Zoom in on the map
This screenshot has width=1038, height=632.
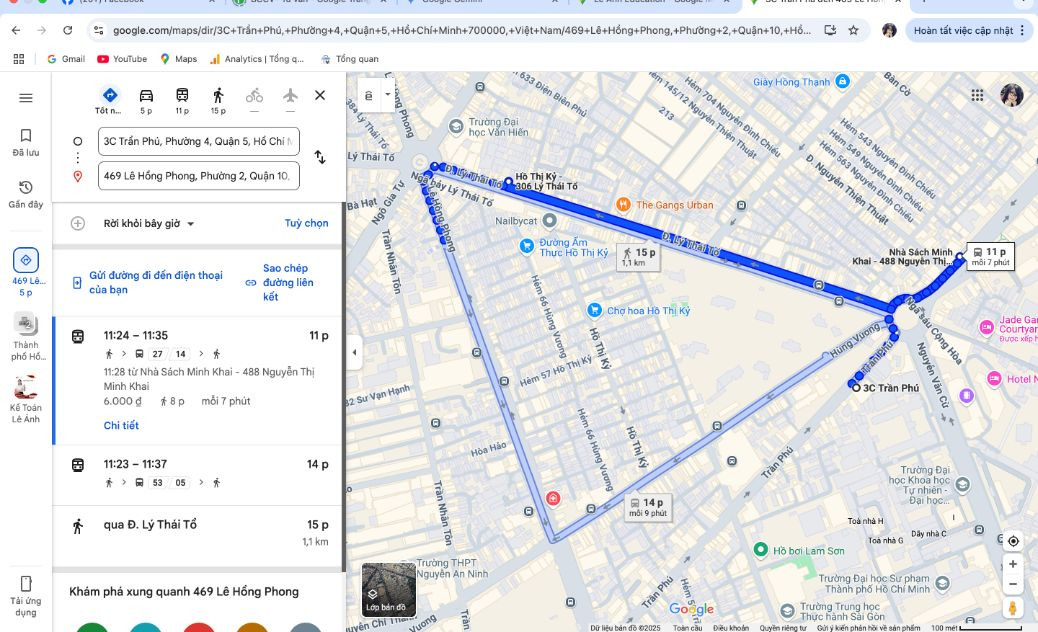click(x=1013, y=564)
